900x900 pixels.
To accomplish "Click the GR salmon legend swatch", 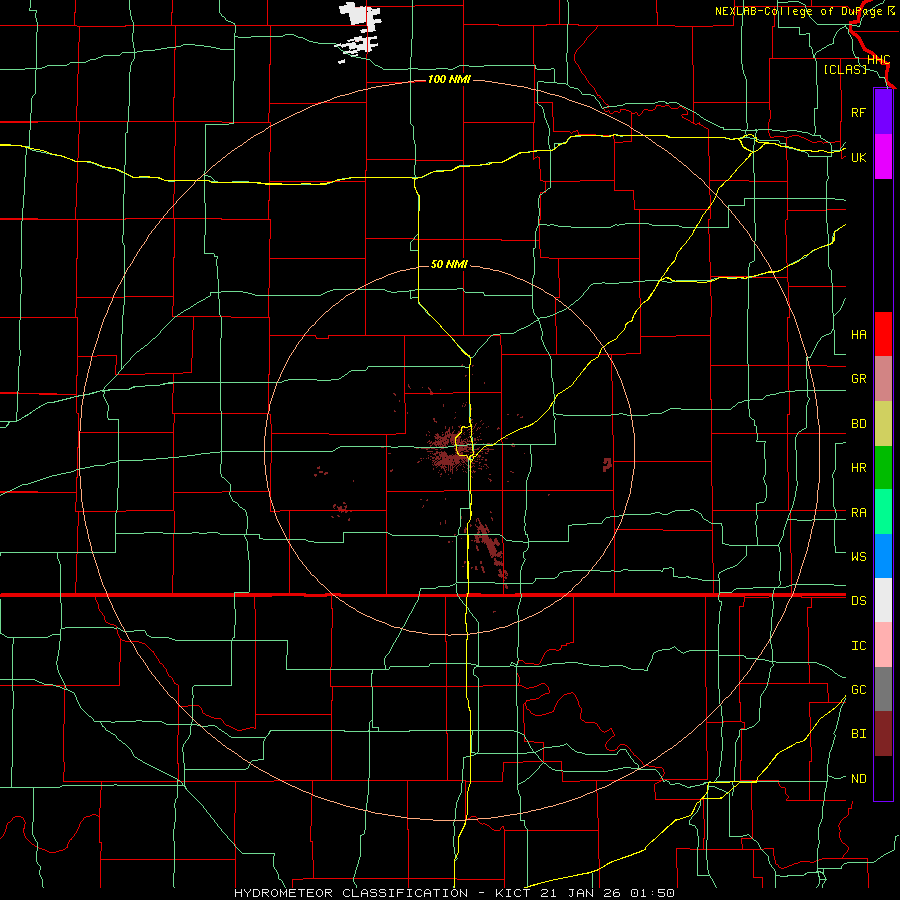I will pyautogui.click(x=883, y=379).
